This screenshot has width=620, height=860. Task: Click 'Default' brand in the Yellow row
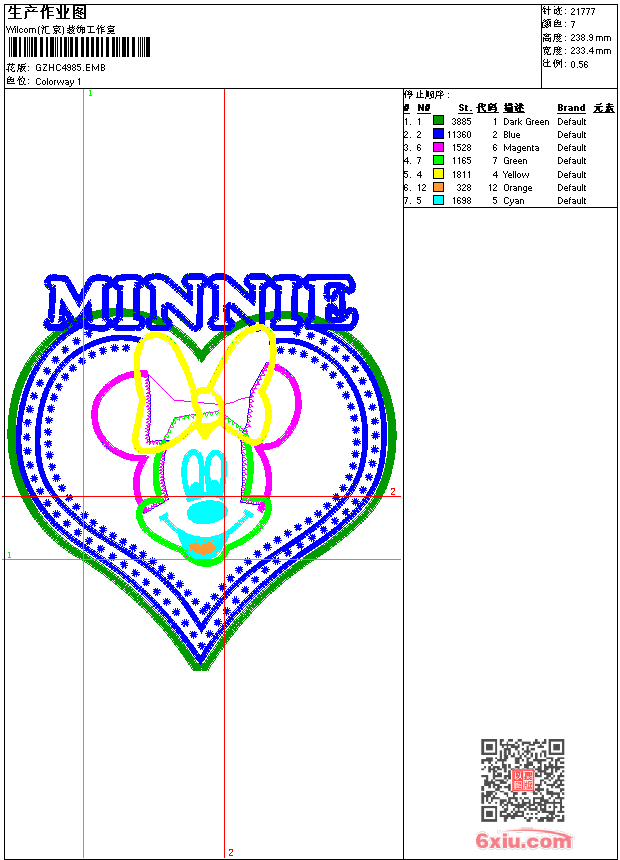coord(572,174)
